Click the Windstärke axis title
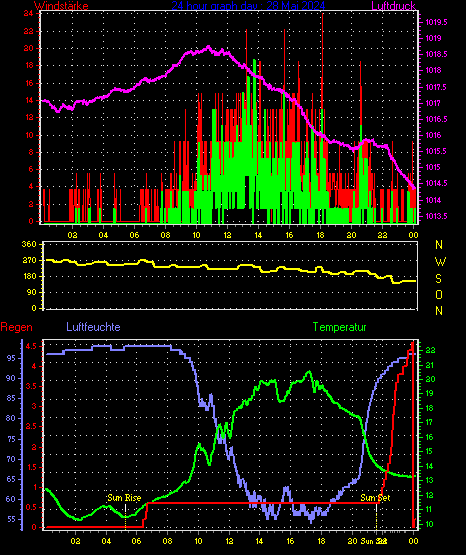Image resolution: width=466 pixels, height=555 pixels. (x=61, y=6)
